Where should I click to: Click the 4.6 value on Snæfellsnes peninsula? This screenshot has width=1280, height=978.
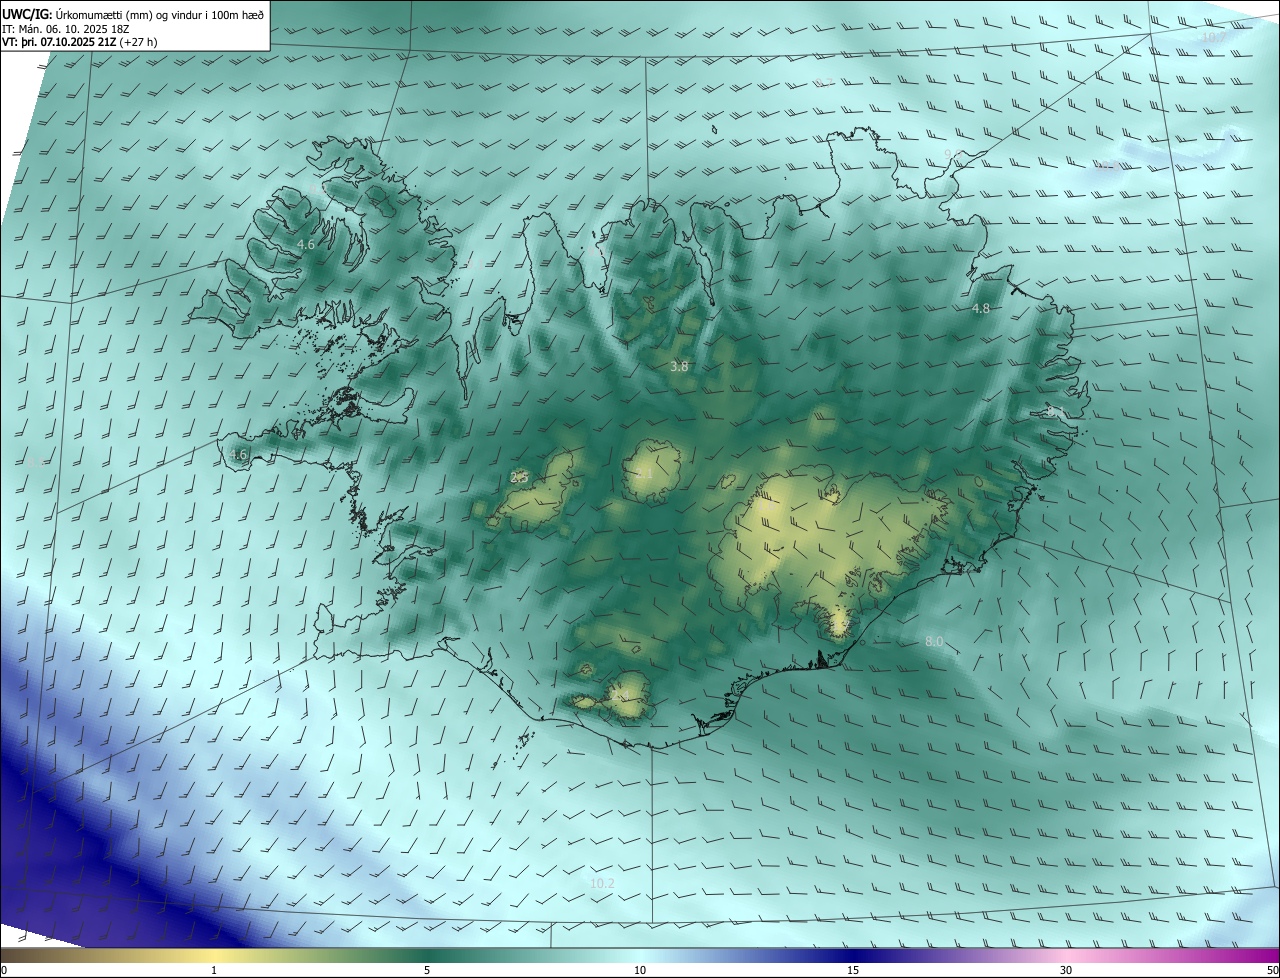tap(238, 454)
